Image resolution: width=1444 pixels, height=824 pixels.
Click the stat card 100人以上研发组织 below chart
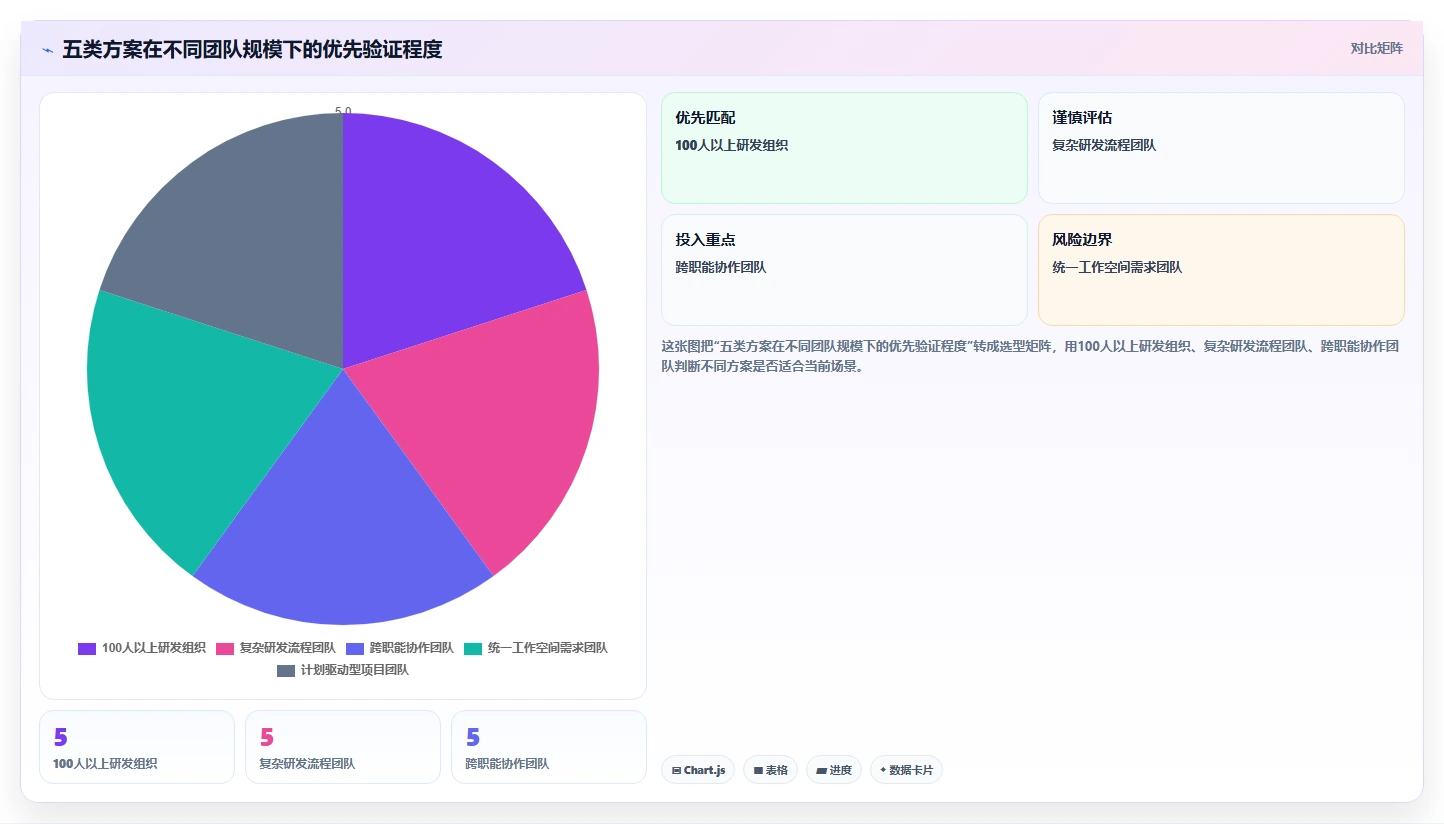(137, 747)
